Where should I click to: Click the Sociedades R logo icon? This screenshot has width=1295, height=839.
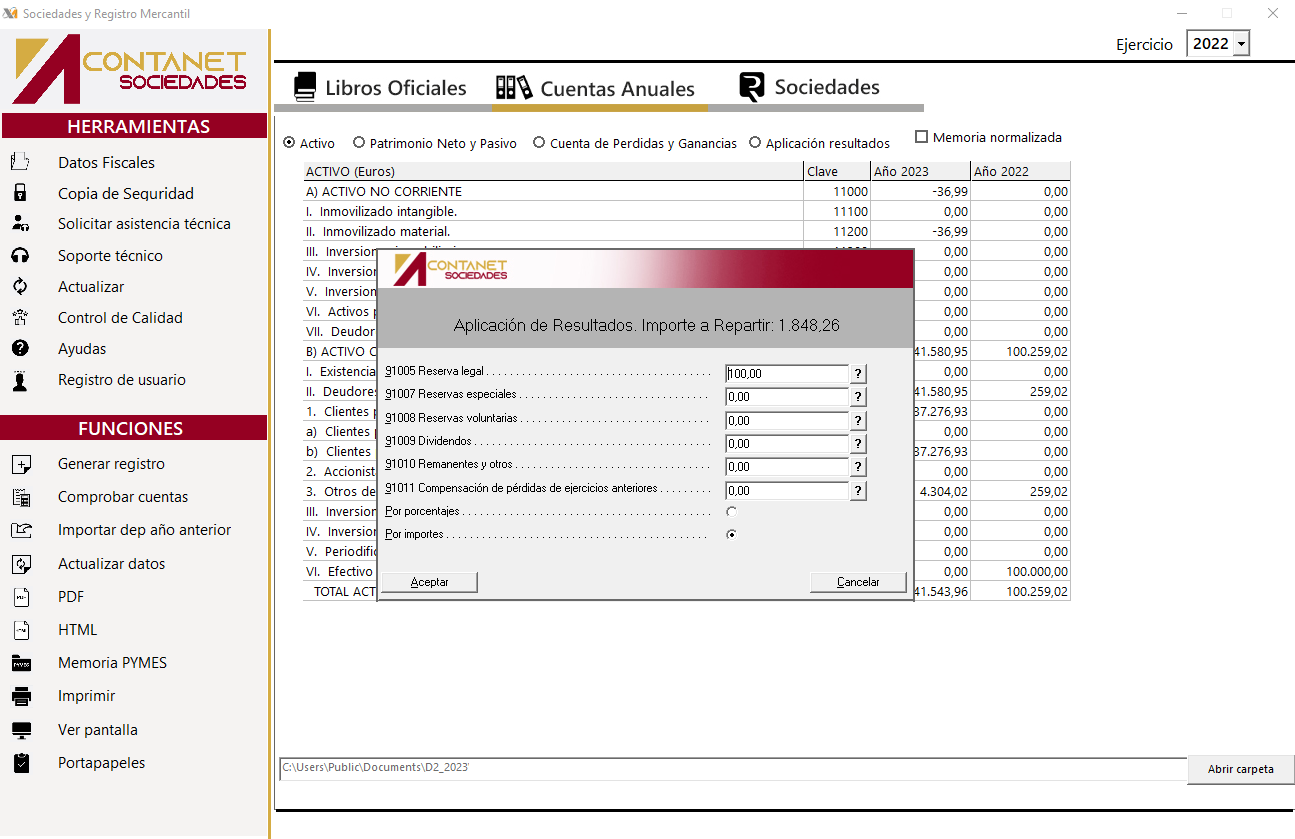pos(752,87)
